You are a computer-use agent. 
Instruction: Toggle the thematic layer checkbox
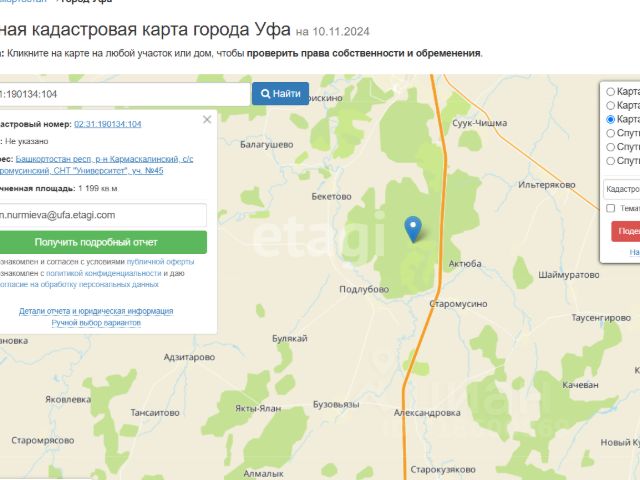[611, 208]
